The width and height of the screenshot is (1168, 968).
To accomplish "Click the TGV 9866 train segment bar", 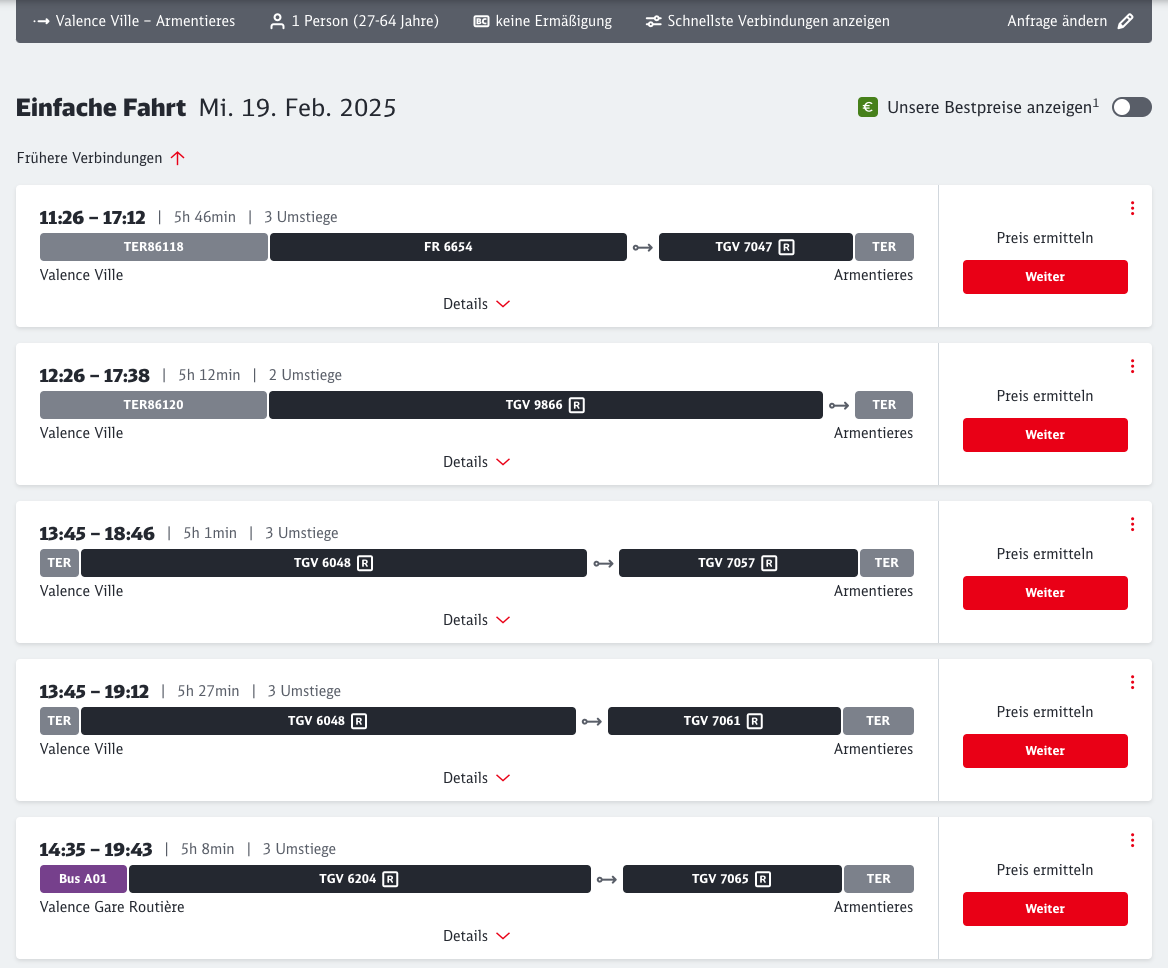I will pos(545,405).
